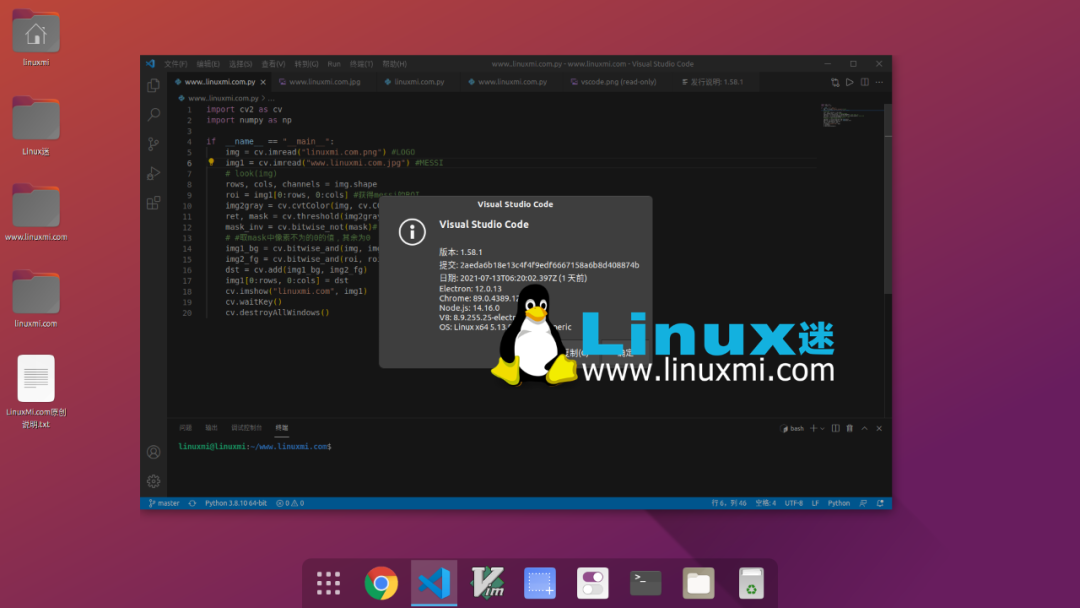Click notifications bell in status bar
1080x608 pixels.
coord(880,503)
